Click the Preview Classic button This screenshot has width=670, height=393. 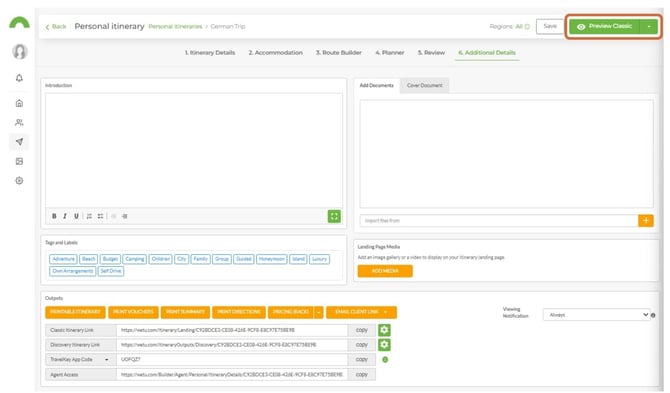click(605, 26)
